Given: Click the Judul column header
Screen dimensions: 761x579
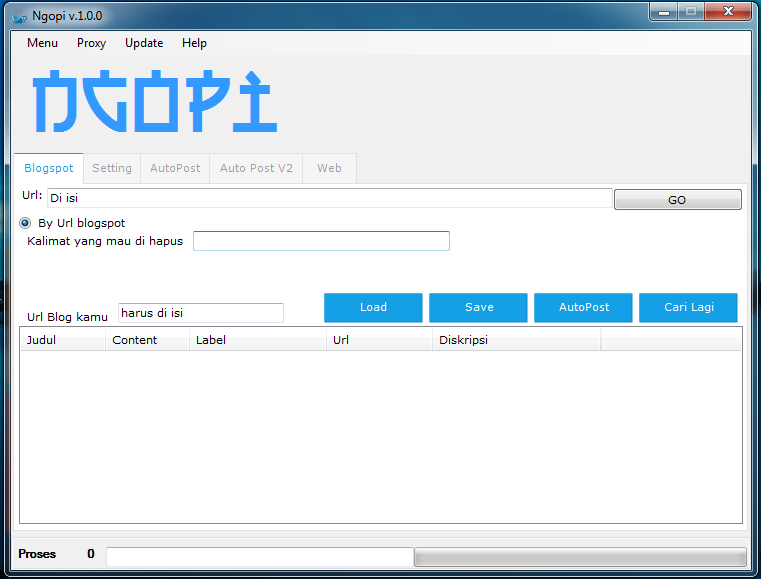Looking at the screenshot, I should 63,340.
